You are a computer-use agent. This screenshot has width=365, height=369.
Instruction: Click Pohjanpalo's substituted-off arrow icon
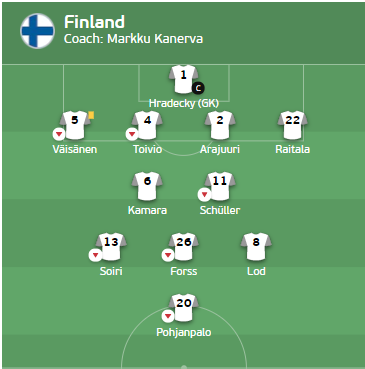168,316
